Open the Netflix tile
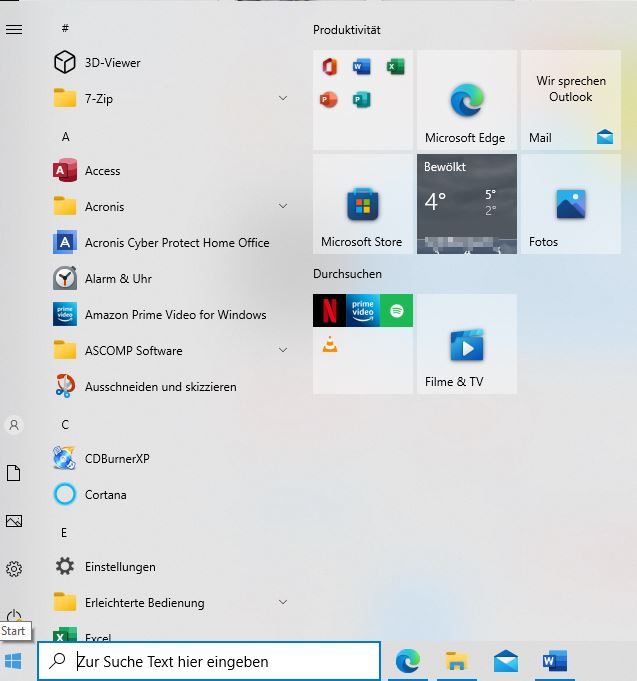This screenshot has width=637, height=681. tap(330, 311)
